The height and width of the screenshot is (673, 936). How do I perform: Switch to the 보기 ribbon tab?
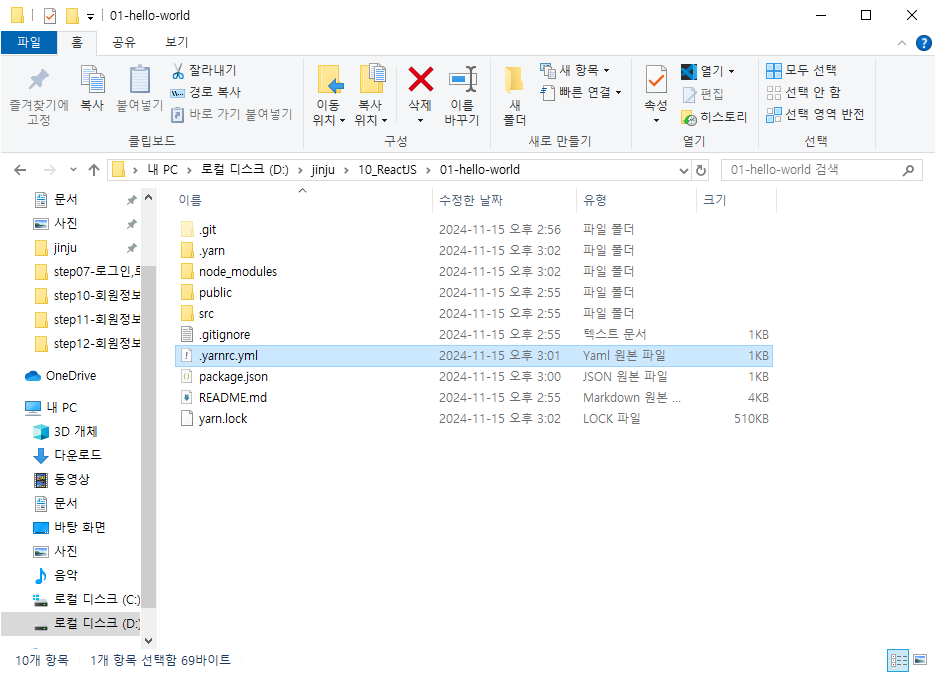tap(177, 42)
